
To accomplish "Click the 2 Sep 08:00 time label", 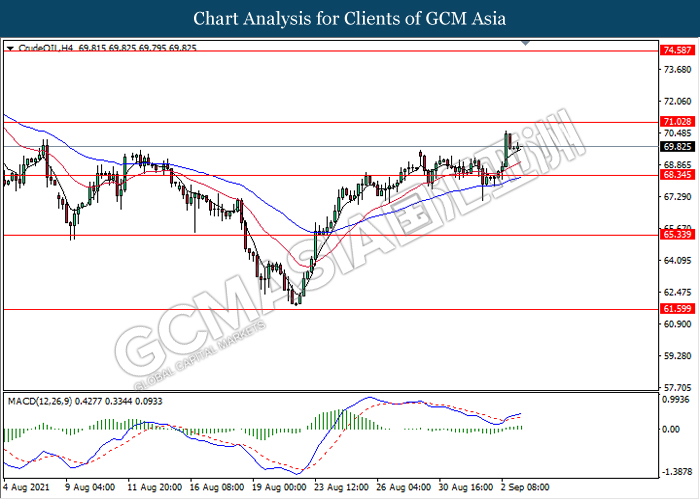I will (x=525, y=487).
